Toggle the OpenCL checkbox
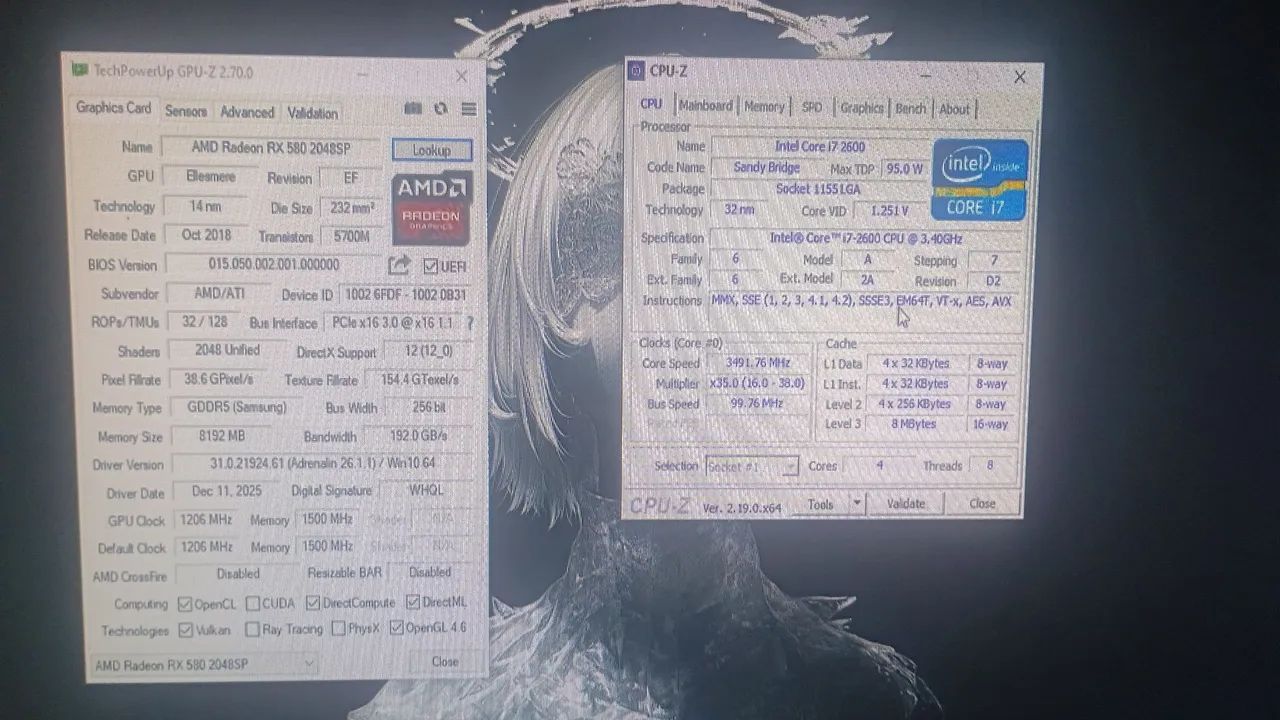 [x=185, y=604]
